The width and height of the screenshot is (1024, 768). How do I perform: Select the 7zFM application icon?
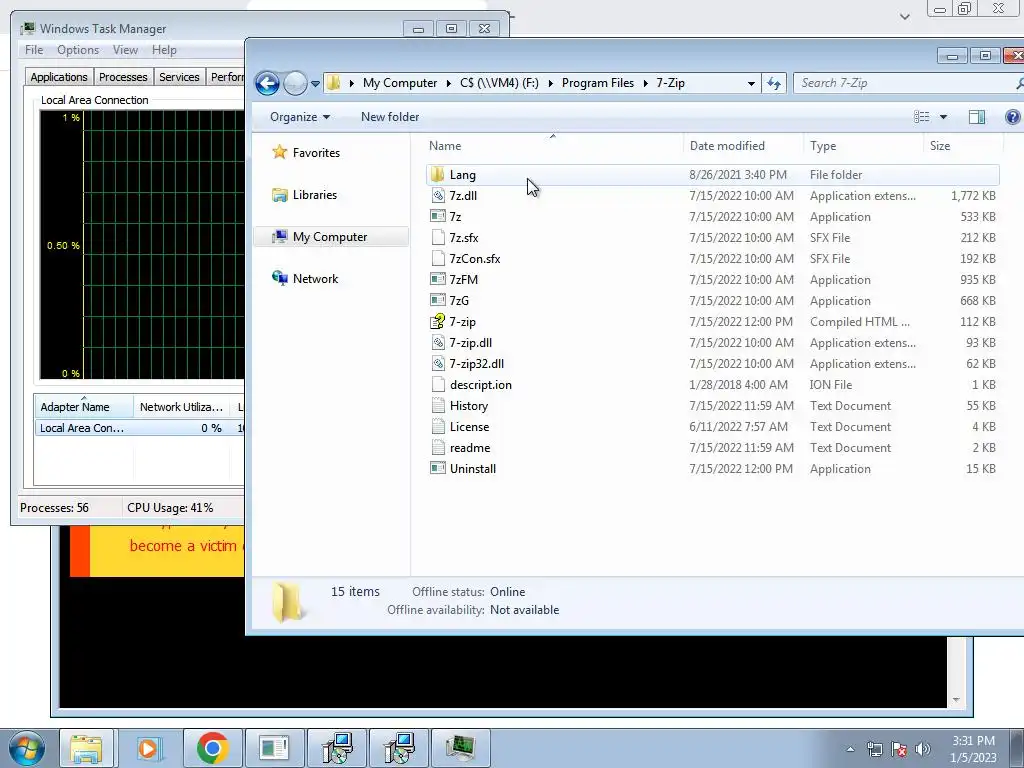438,279
